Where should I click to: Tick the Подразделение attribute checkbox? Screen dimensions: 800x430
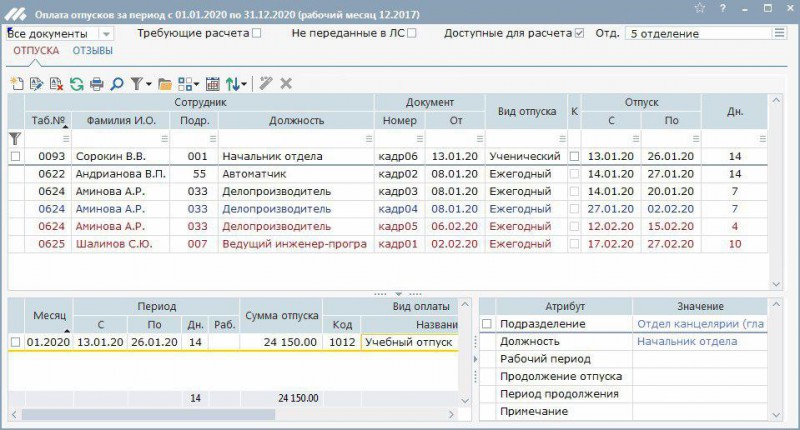[487, 324]
